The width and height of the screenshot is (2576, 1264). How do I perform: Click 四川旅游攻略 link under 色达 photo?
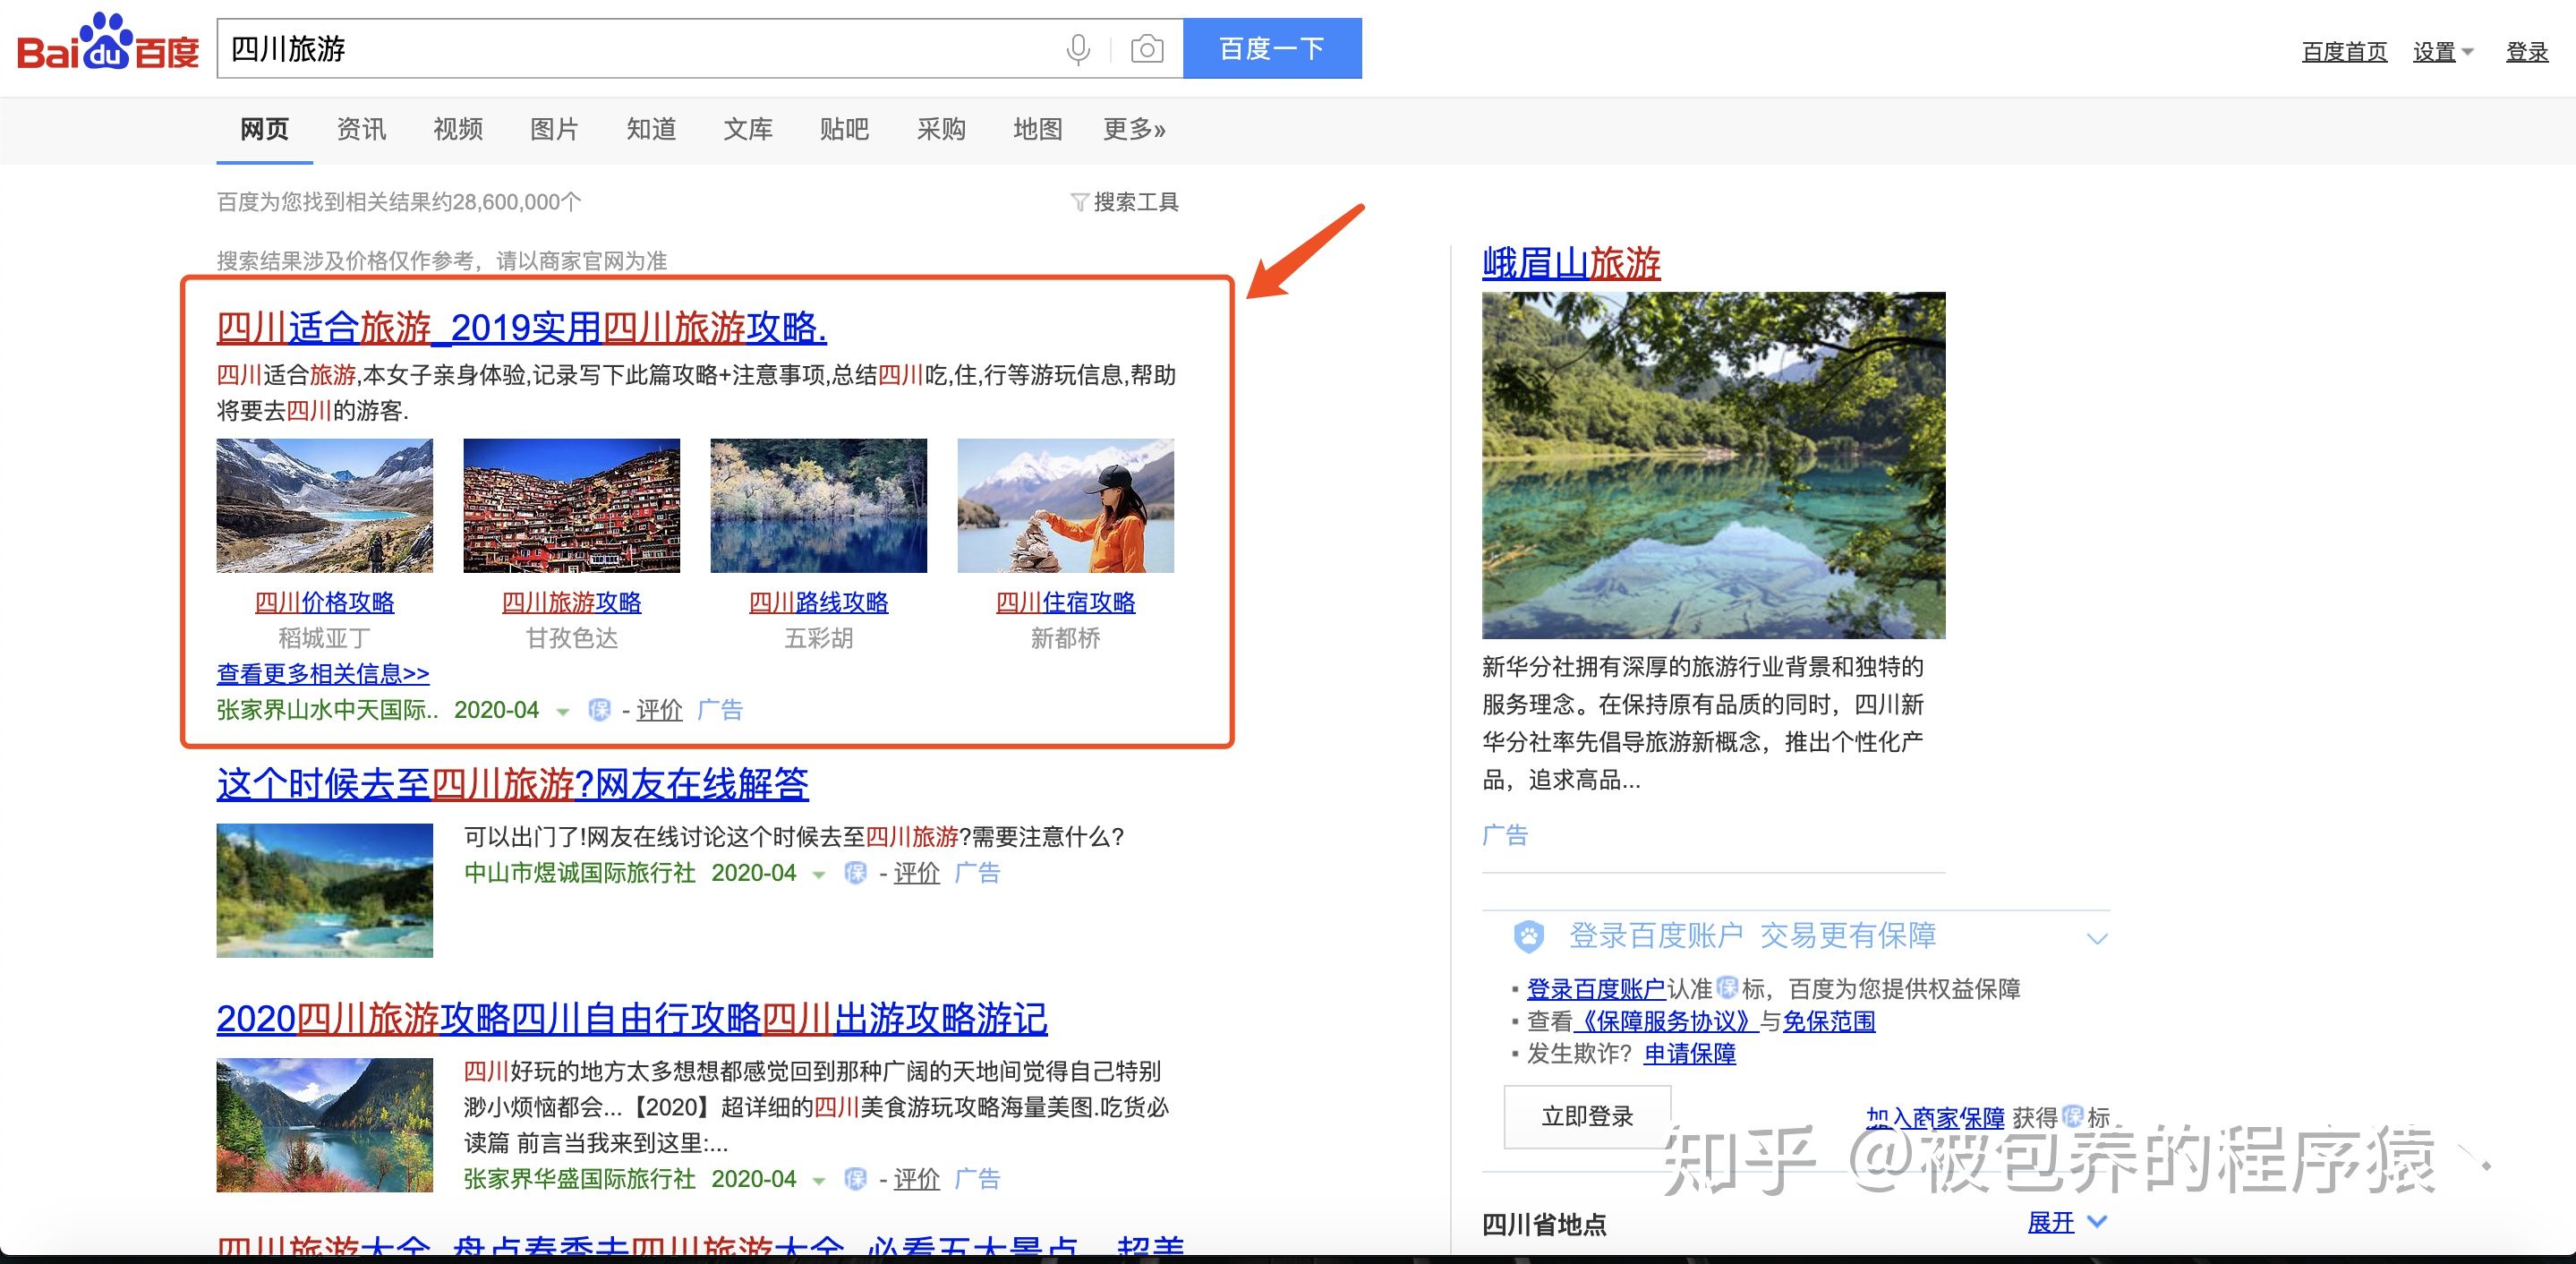point(572,602)
